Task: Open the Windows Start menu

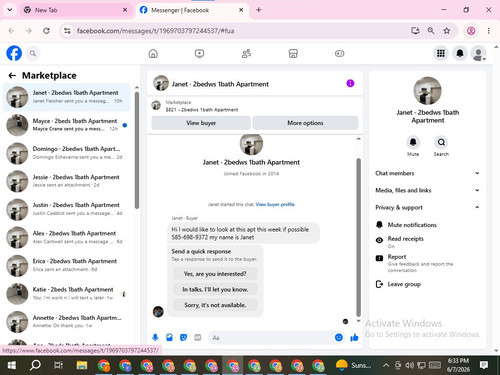Action: [11, 365]
